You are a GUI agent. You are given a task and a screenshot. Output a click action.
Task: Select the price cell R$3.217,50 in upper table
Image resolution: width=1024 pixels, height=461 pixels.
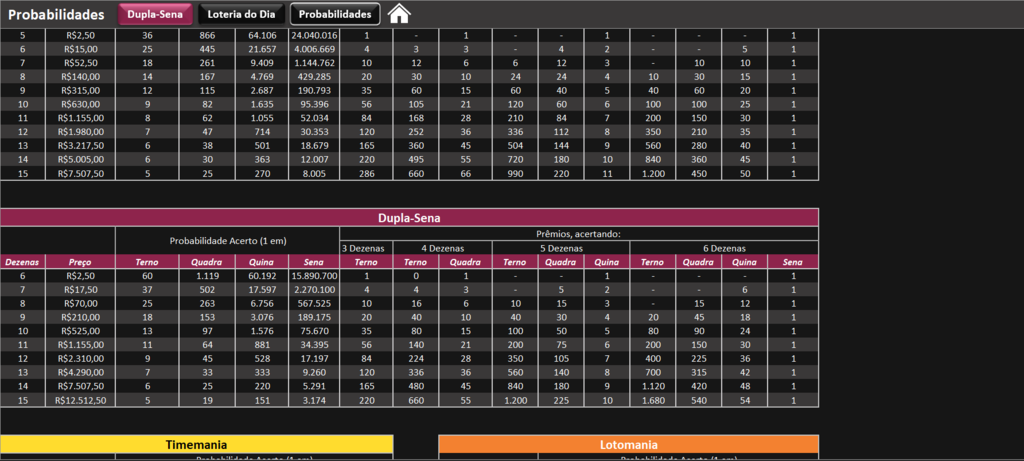coord(80,146)
